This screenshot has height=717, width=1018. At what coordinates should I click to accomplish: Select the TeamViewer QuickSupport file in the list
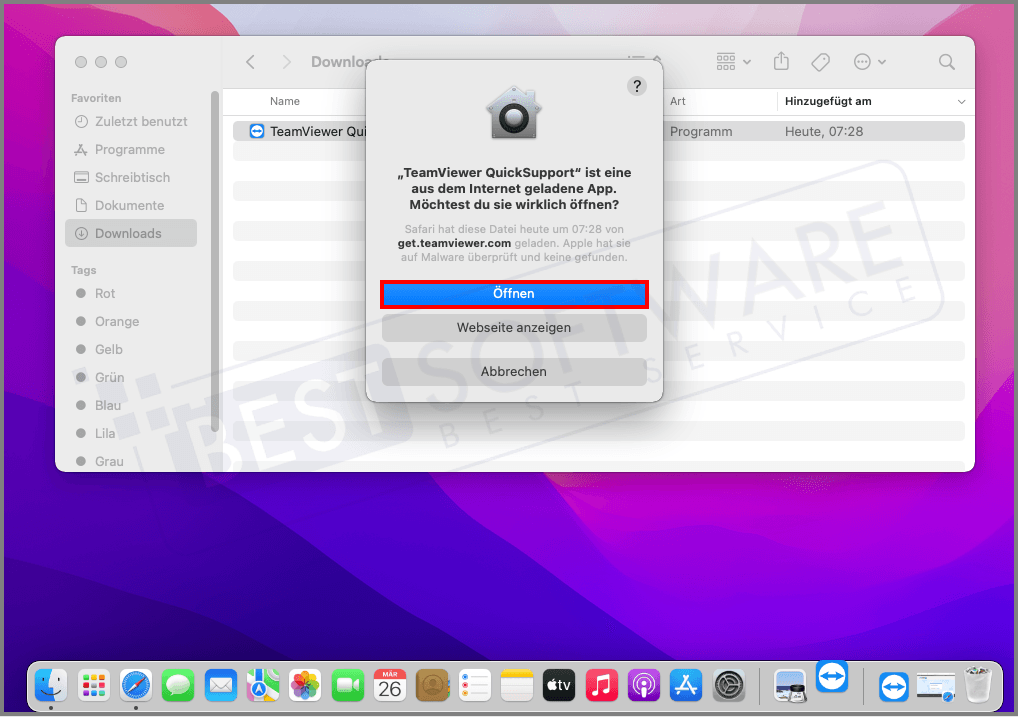click(x=300, y=131)
